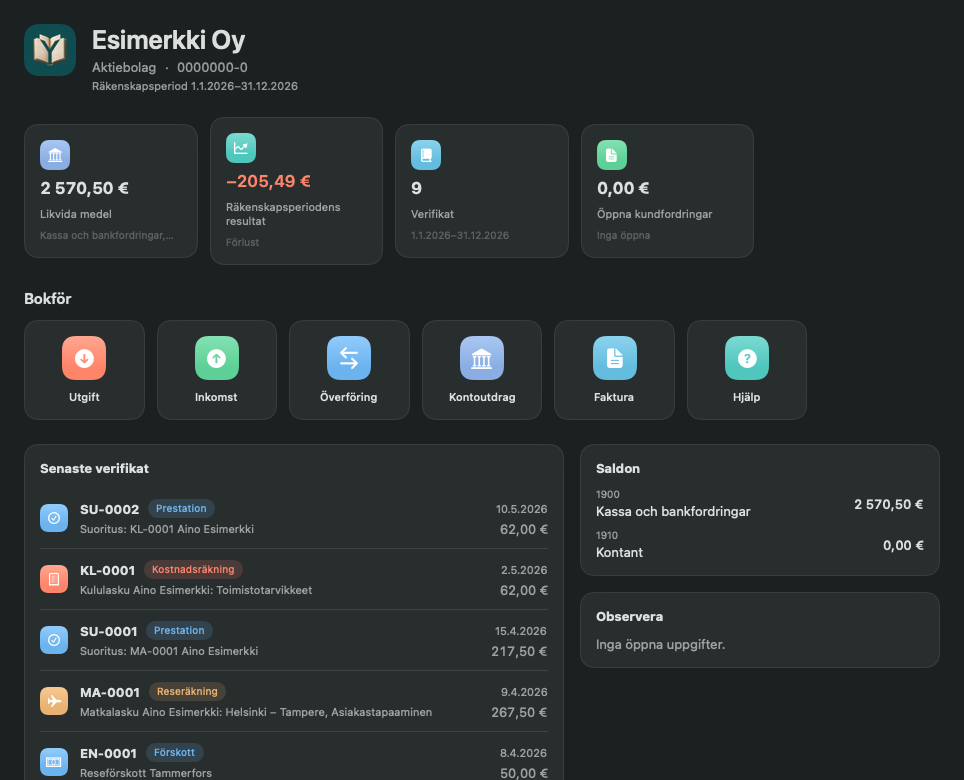Click the chart icon on Räkenskapsperiodens resultat card
Image resolution: width=964 pixels, height=780 pixels.
[241, 148]
